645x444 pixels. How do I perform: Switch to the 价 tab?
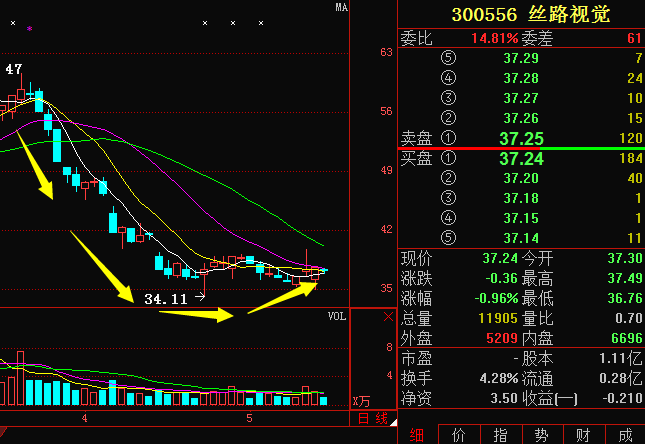pos(459,435)
